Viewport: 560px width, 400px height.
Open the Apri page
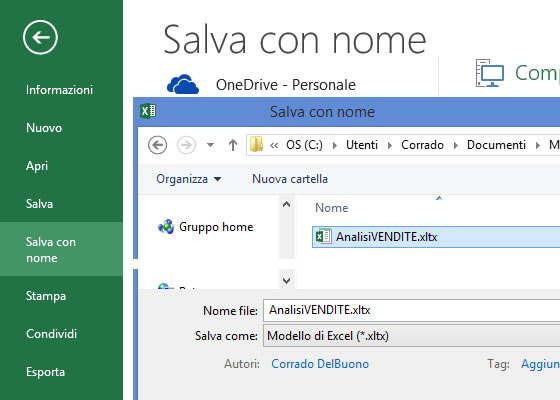(x=37, y=166)
